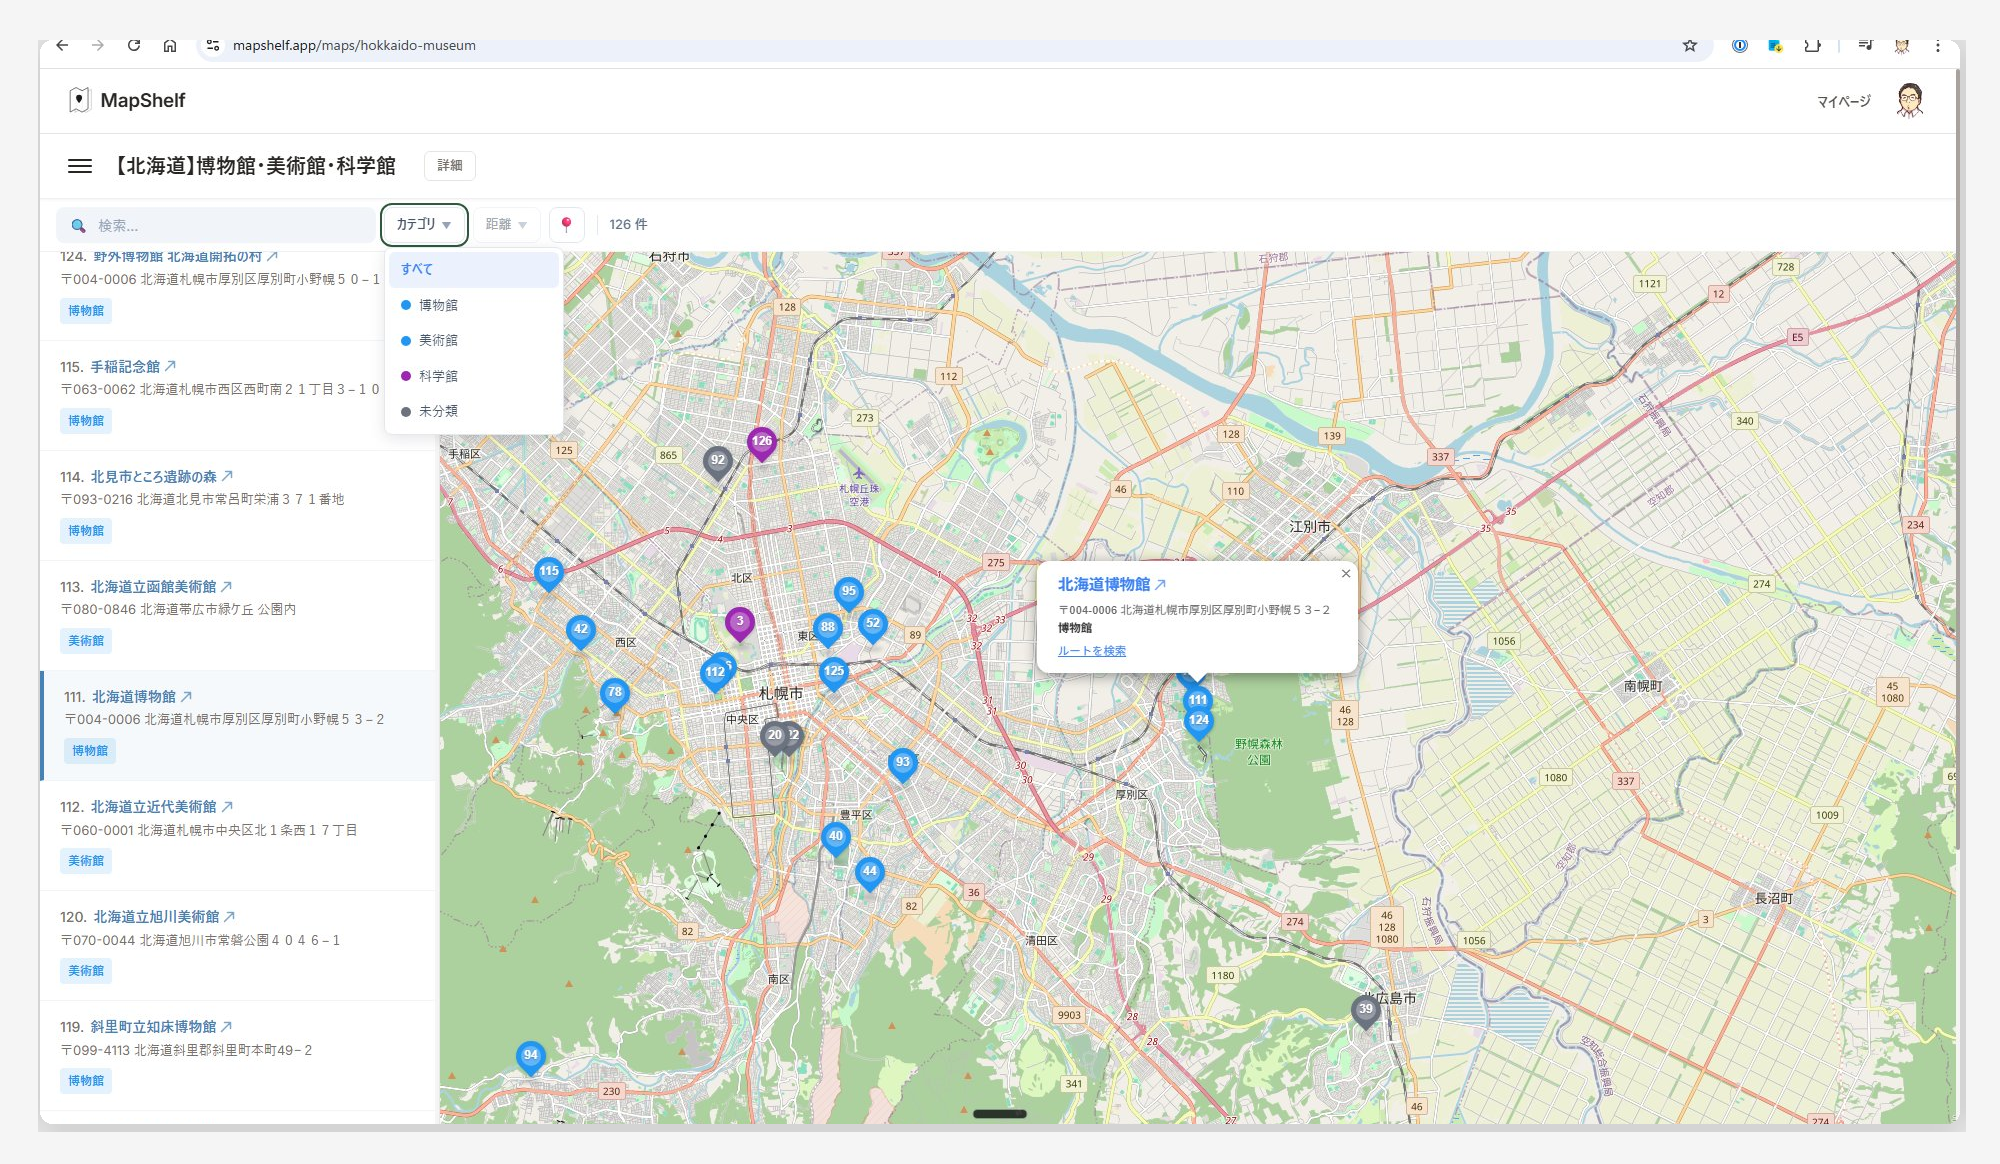Click gray marker 39 near 北広島市
2000x1164 pixels.
coord(1365,1010)
